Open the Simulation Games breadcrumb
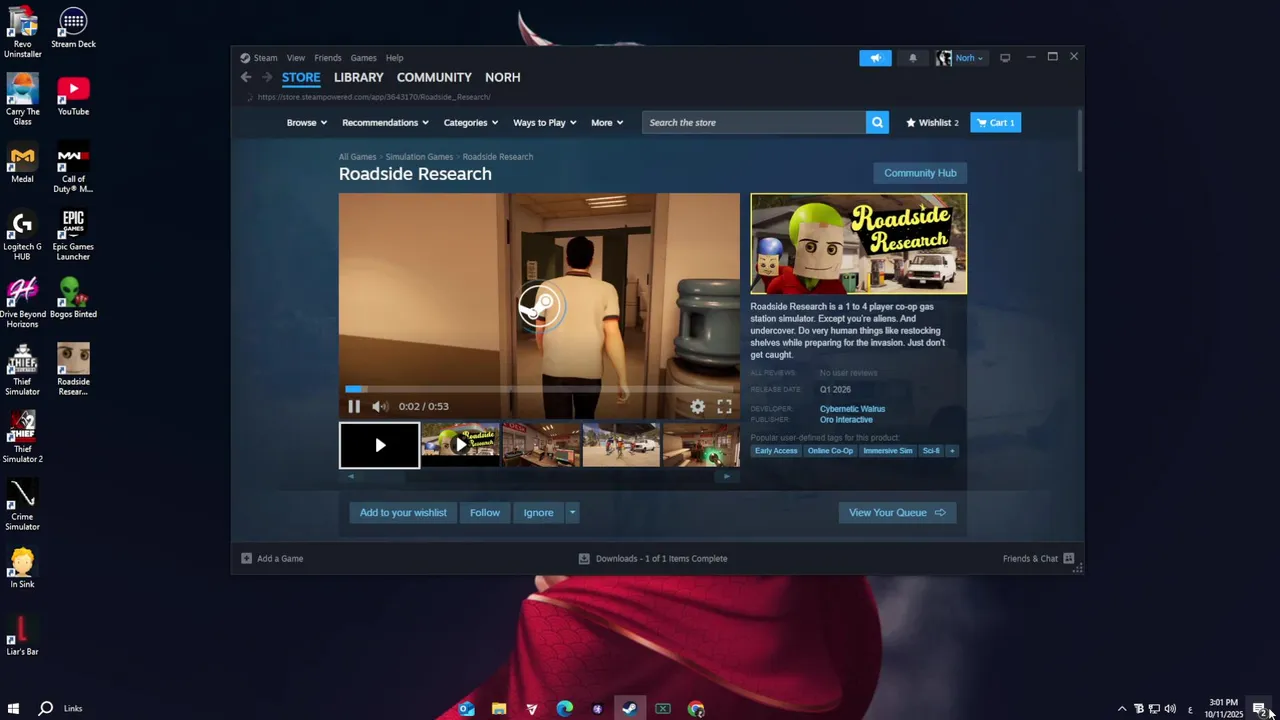 coord(419,157)
